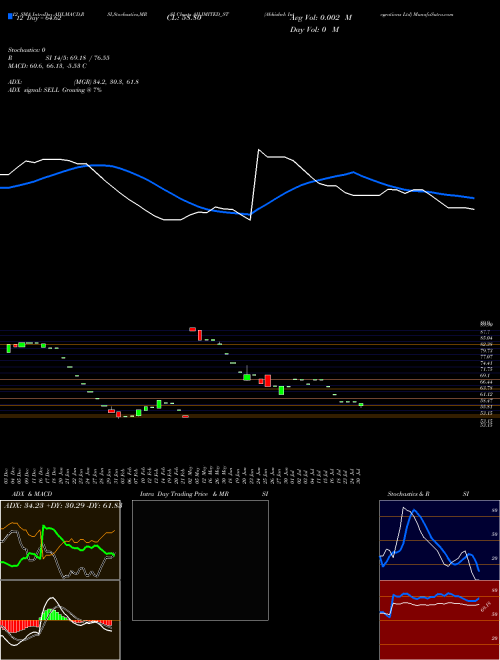This screenshot has height=660, width=500.
Task: Open the MACD histogram chart panel
Action: pos(60,620)
